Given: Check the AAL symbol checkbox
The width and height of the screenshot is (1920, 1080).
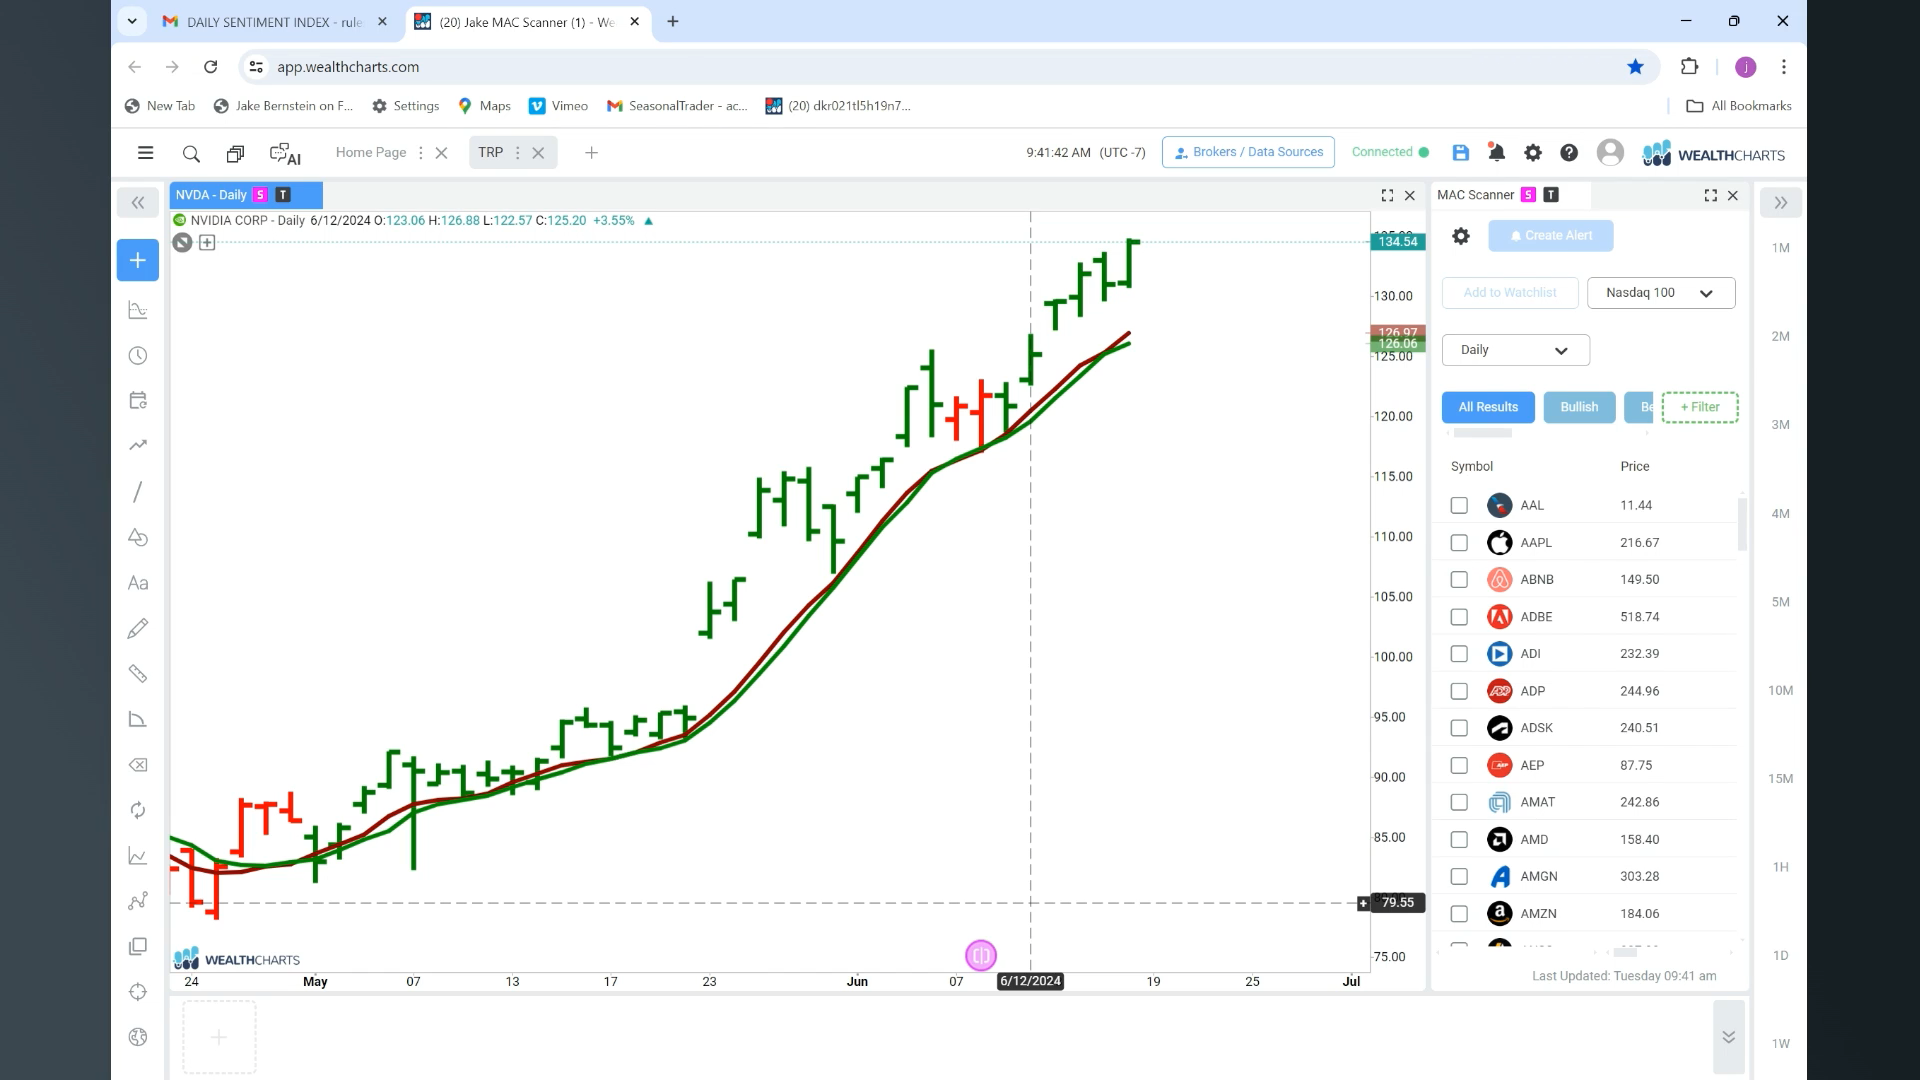Looking at the screenshot, I should (x=1459, y=506).
